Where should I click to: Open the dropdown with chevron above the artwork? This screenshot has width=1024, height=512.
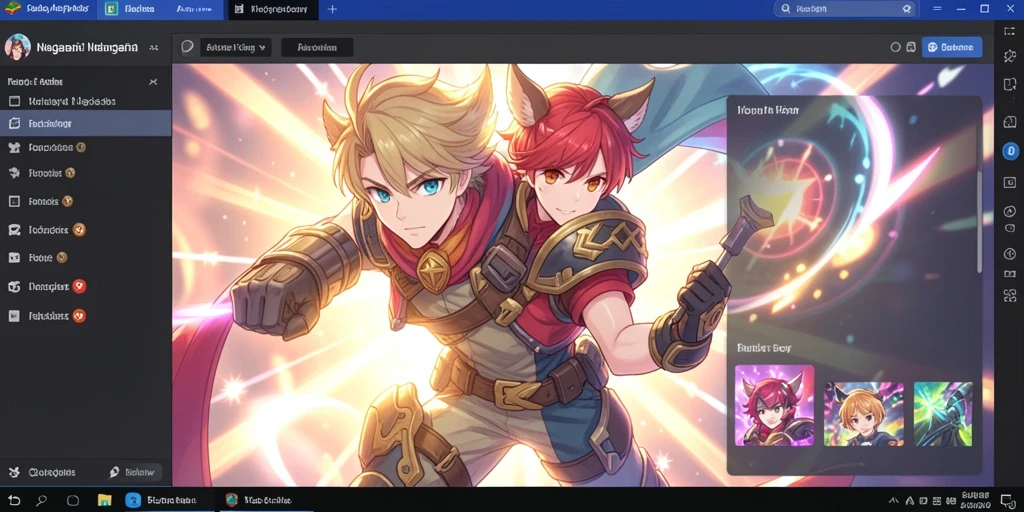[x=236, y=47]
